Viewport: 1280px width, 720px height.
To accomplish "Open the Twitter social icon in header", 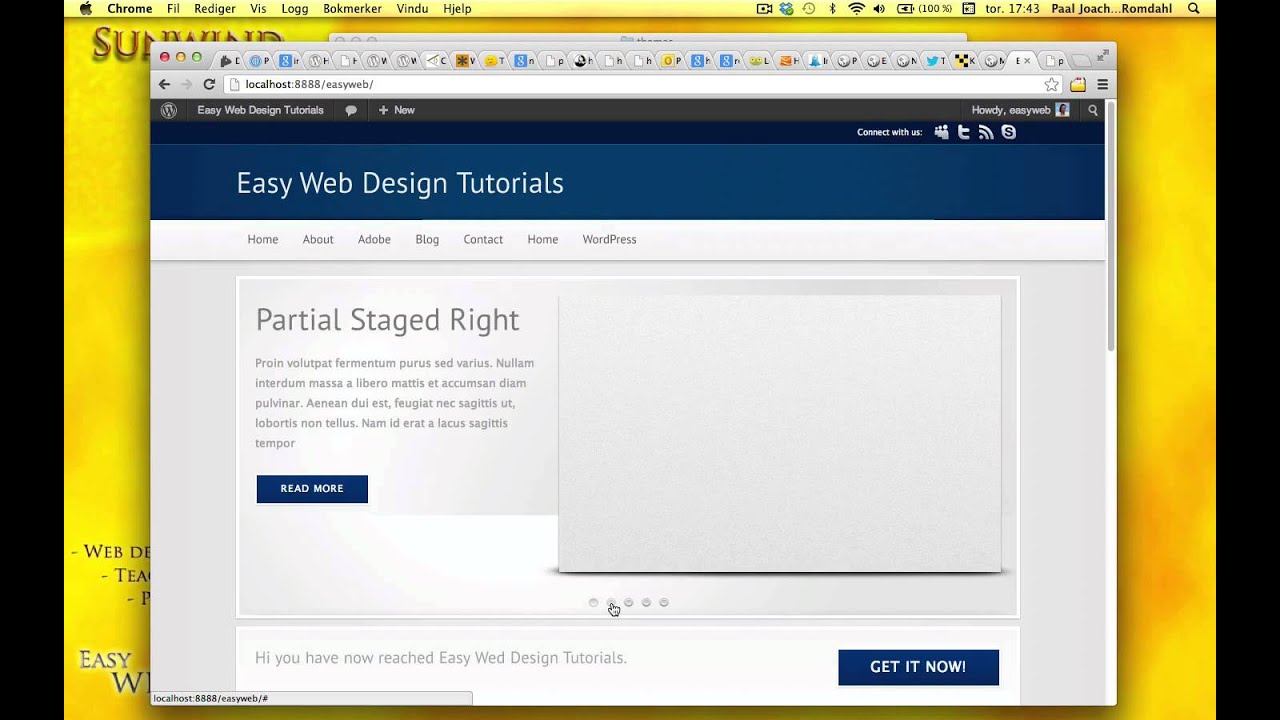I will (964, 132).
